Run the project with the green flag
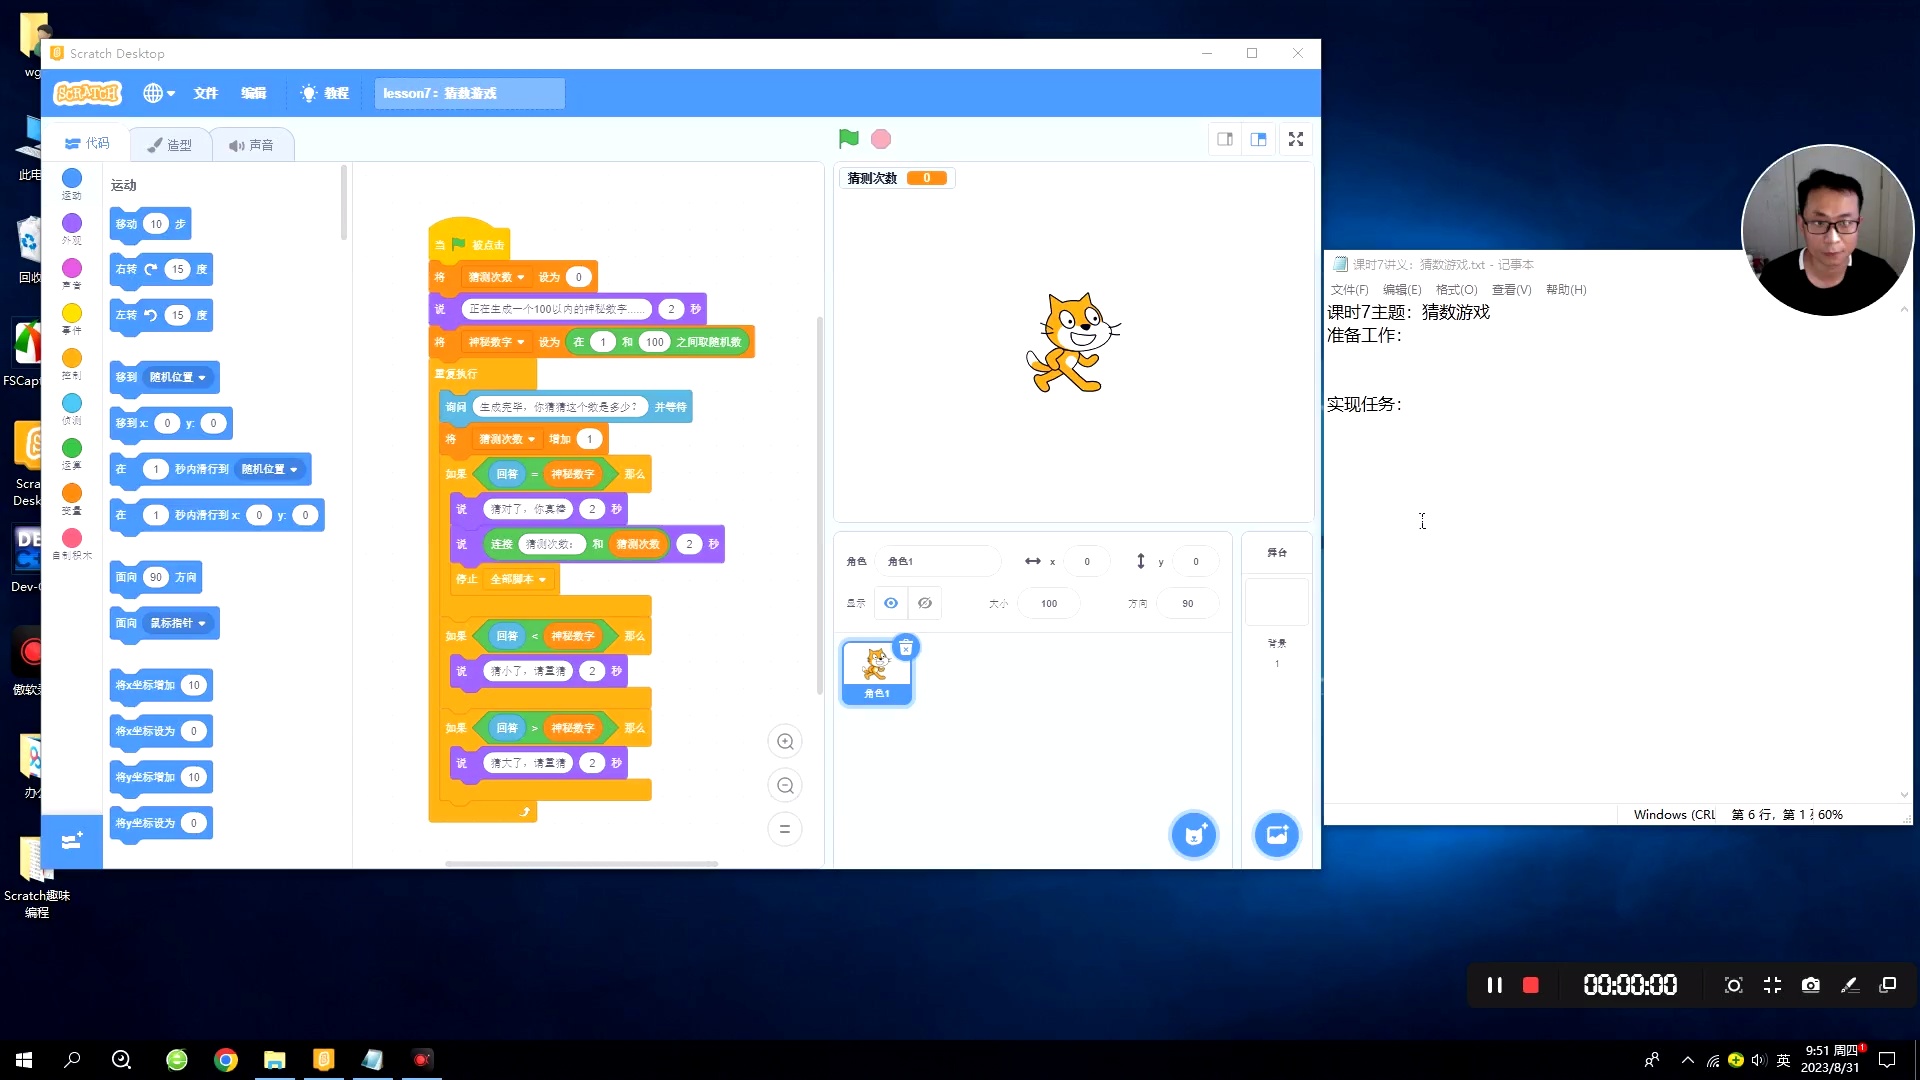1920x1080 pixels. pyautogui.click(x=847, y=139)
